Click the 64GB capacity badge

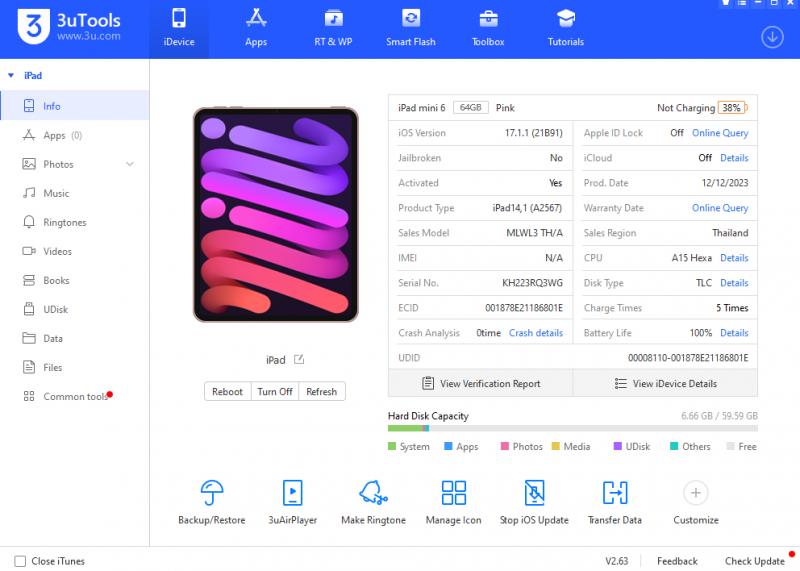pos(470,108)
